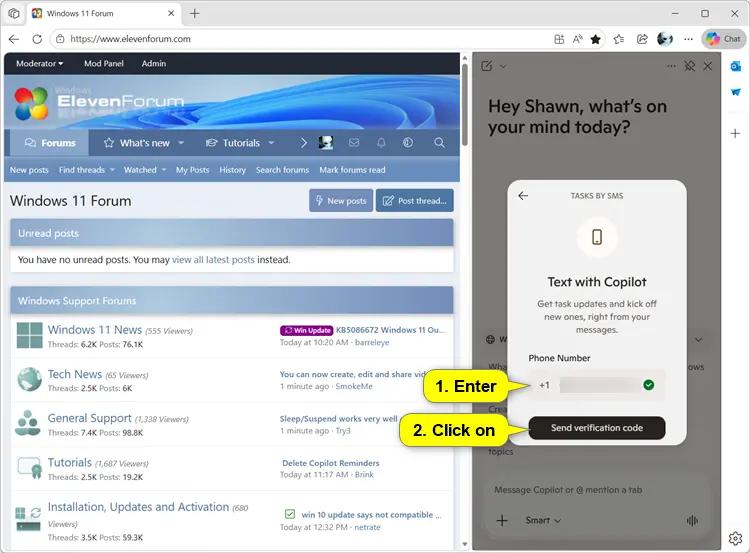Viewport: 750px width, 553px height.
Task: Open browser settings and more menu
Action: click(x=688, y=39)
